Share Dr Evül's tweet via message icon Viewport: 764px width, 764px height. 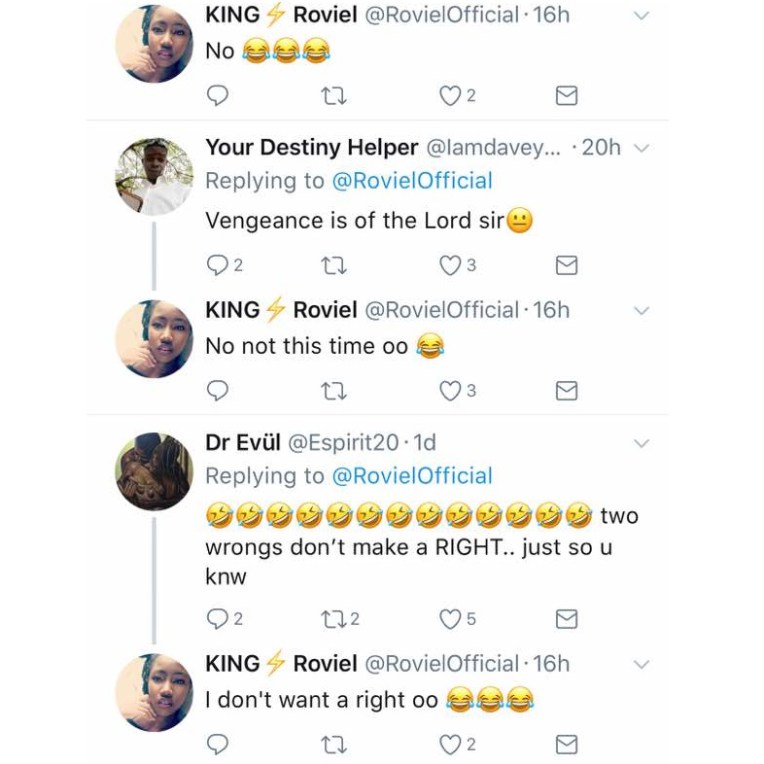(x=566, y=619)
